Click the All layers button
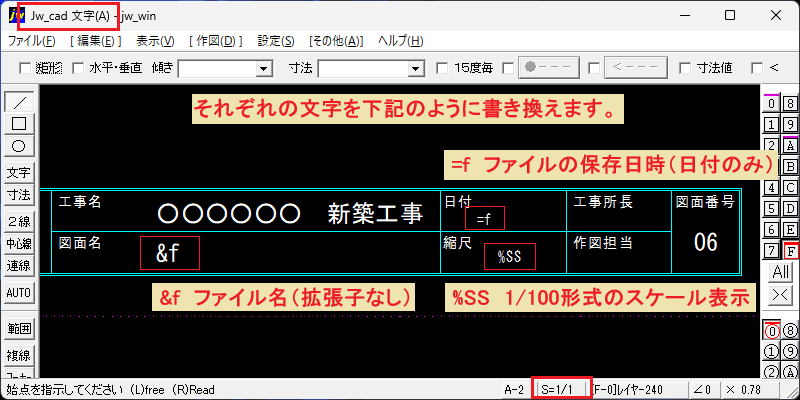This screenshot has width=800, height=400. coord(781,272)
